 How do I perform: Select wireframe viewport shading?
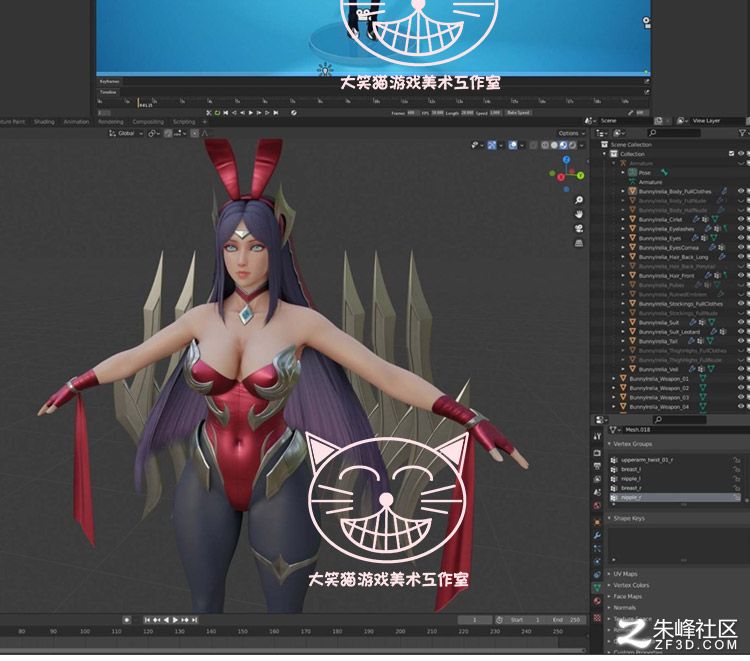click(x=545, y=145)
